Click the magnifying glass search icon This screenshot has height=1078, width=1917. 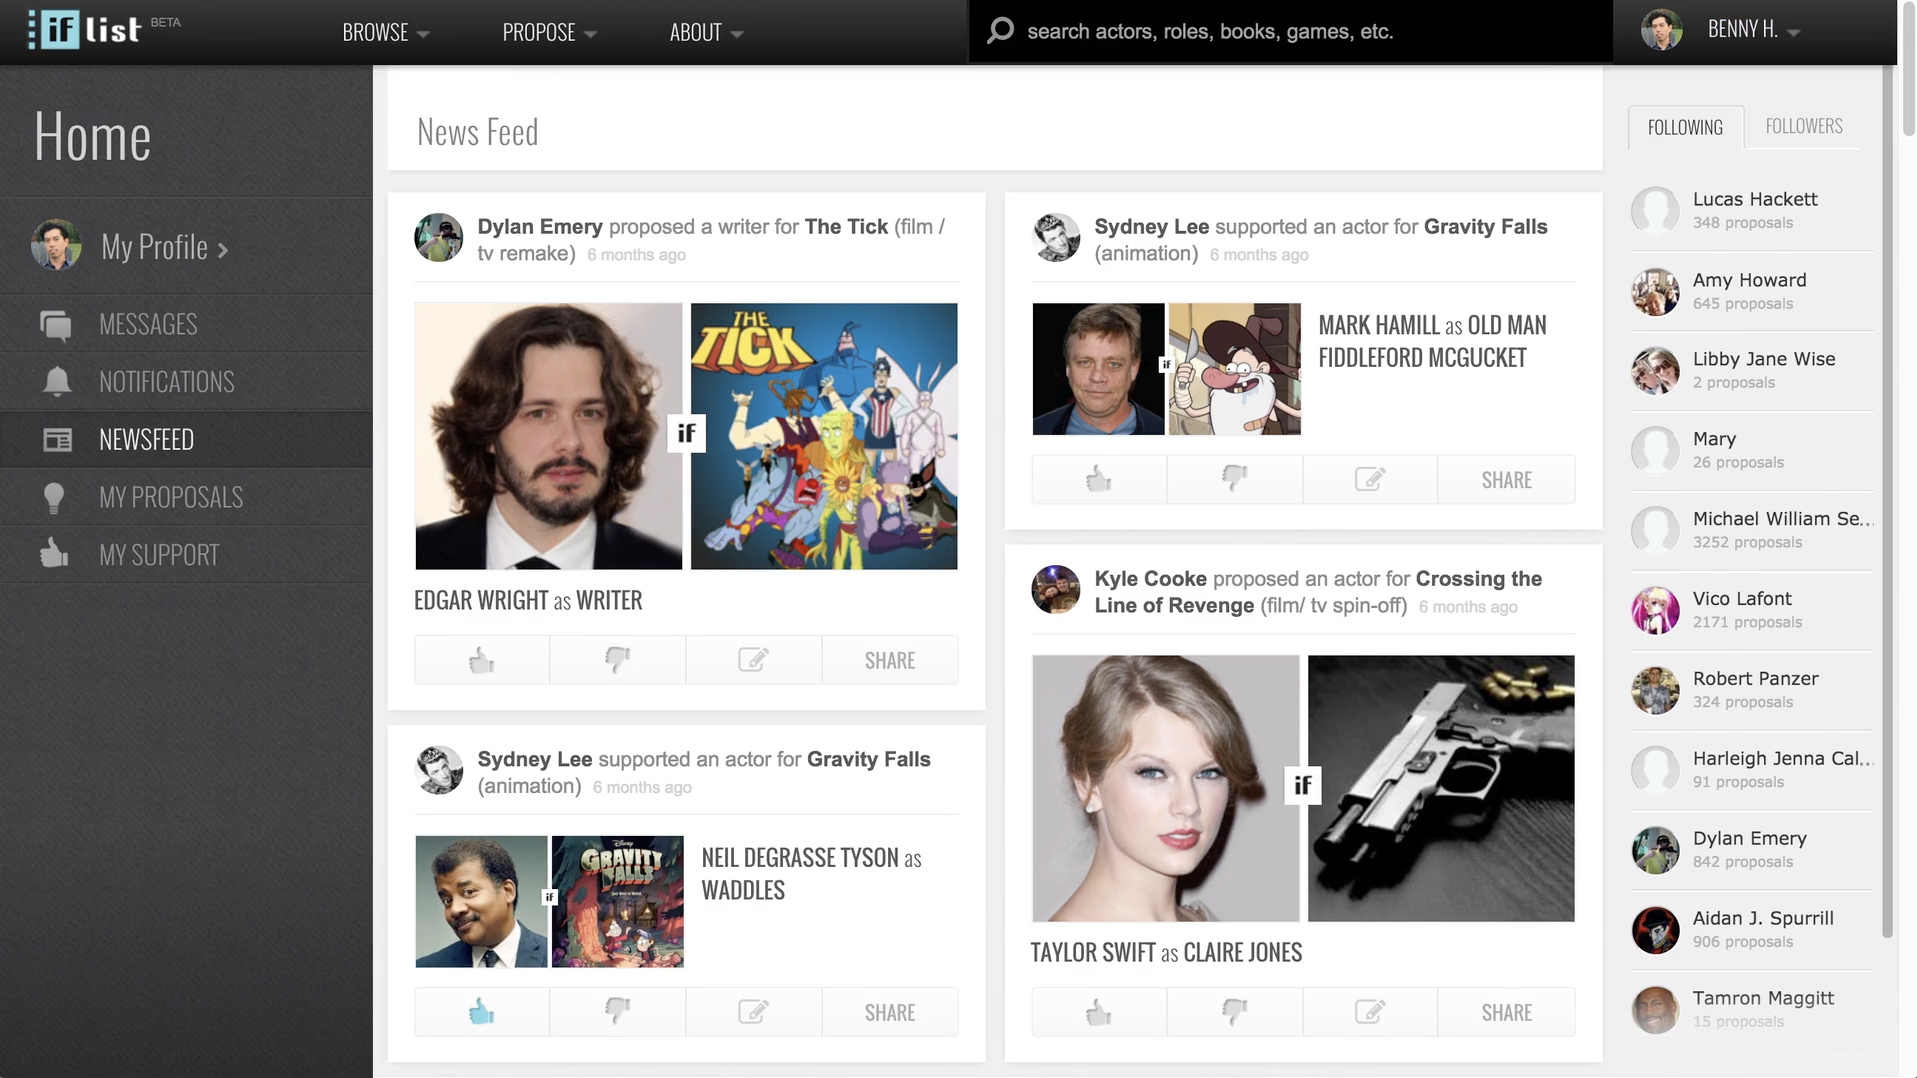point(1000,31)
